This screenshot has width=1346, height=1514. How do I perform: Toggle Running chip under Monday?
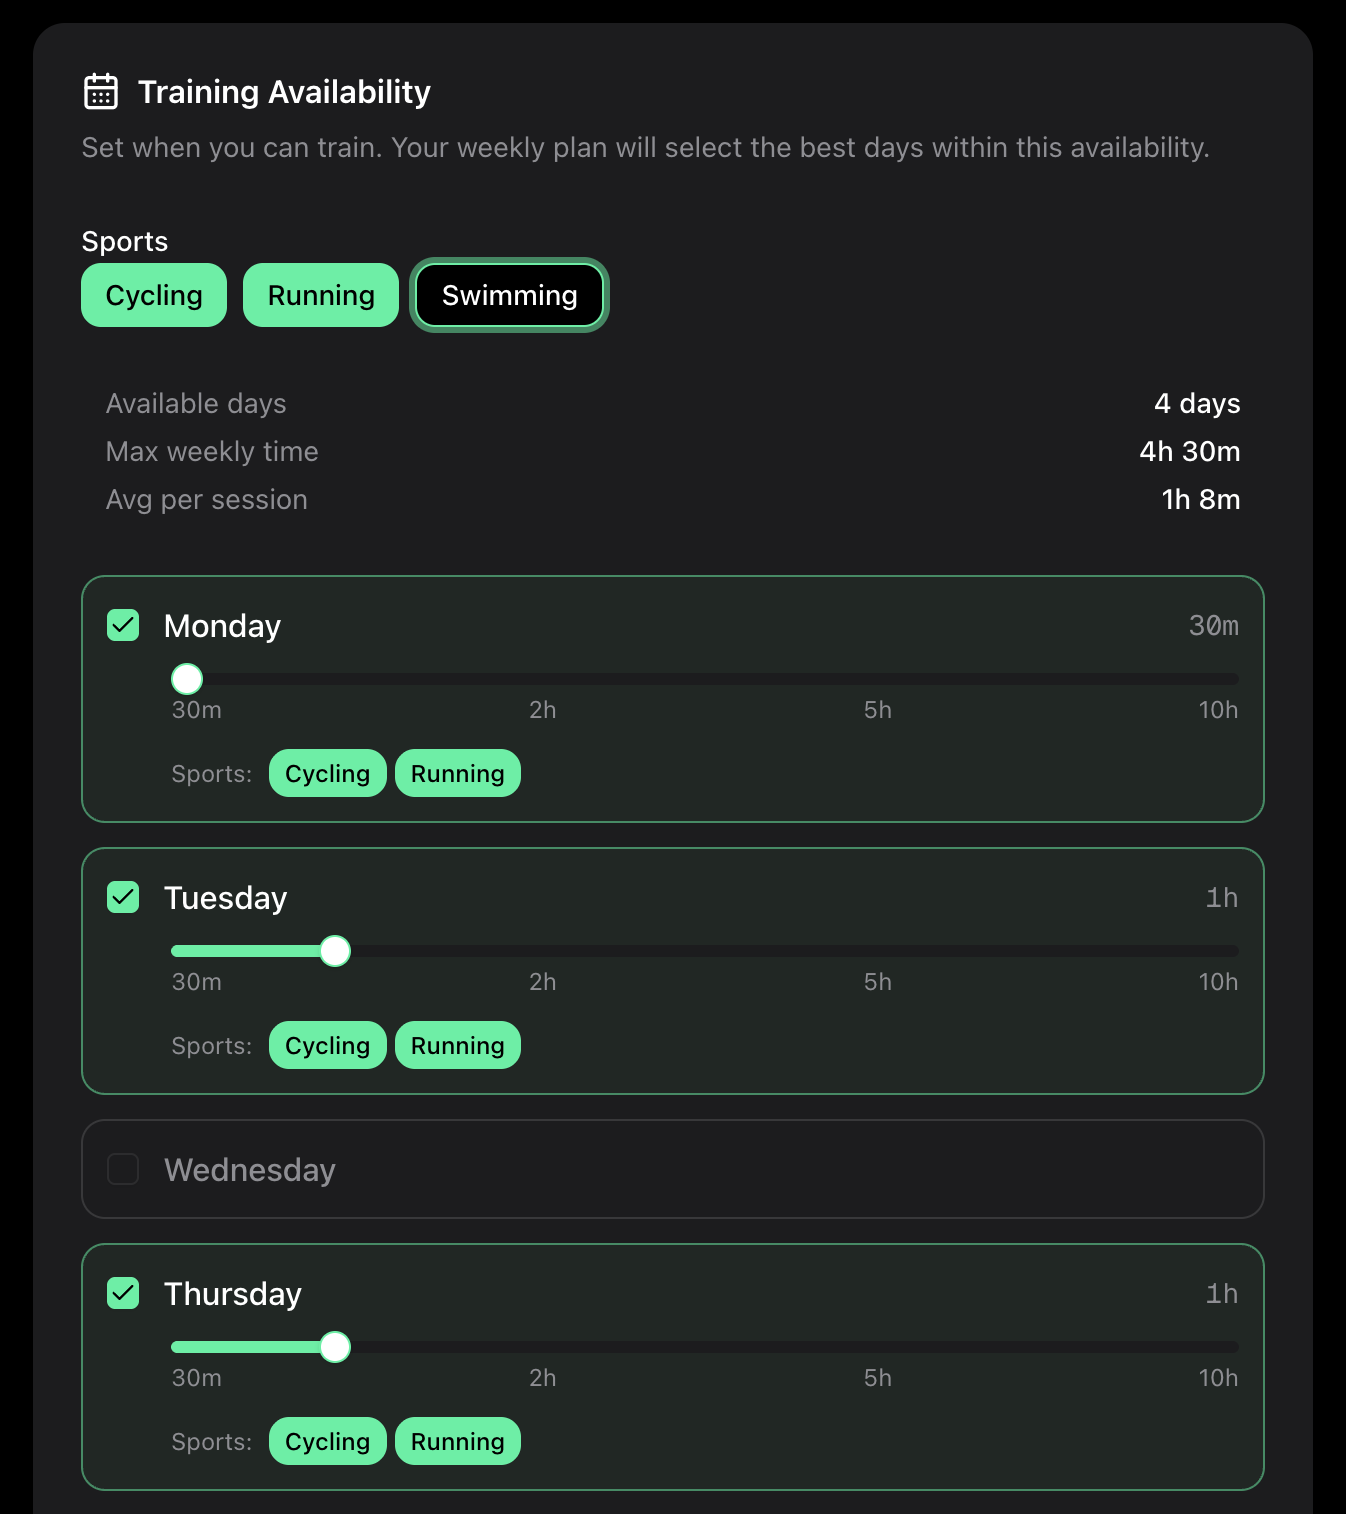coord(457,773)
